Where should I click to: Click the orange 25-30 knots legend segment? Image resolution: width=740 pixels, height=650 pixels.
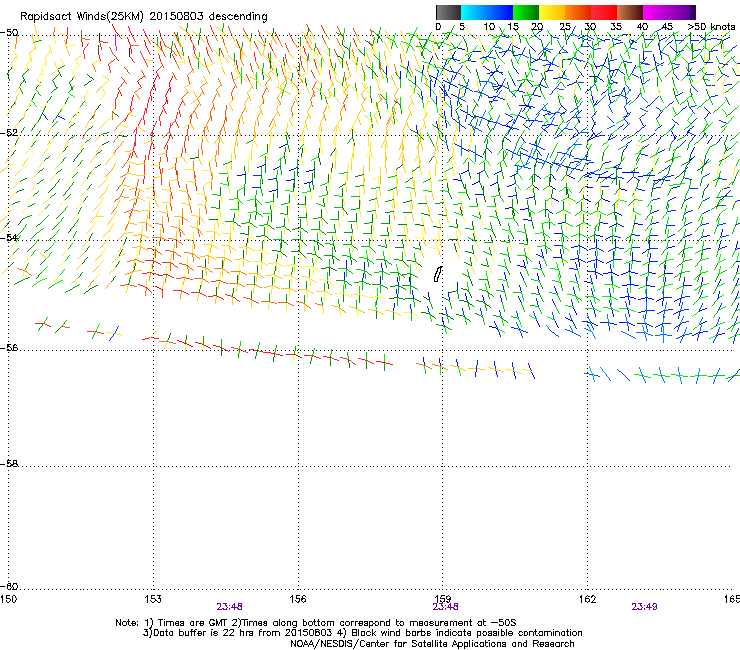coord(578,12)
